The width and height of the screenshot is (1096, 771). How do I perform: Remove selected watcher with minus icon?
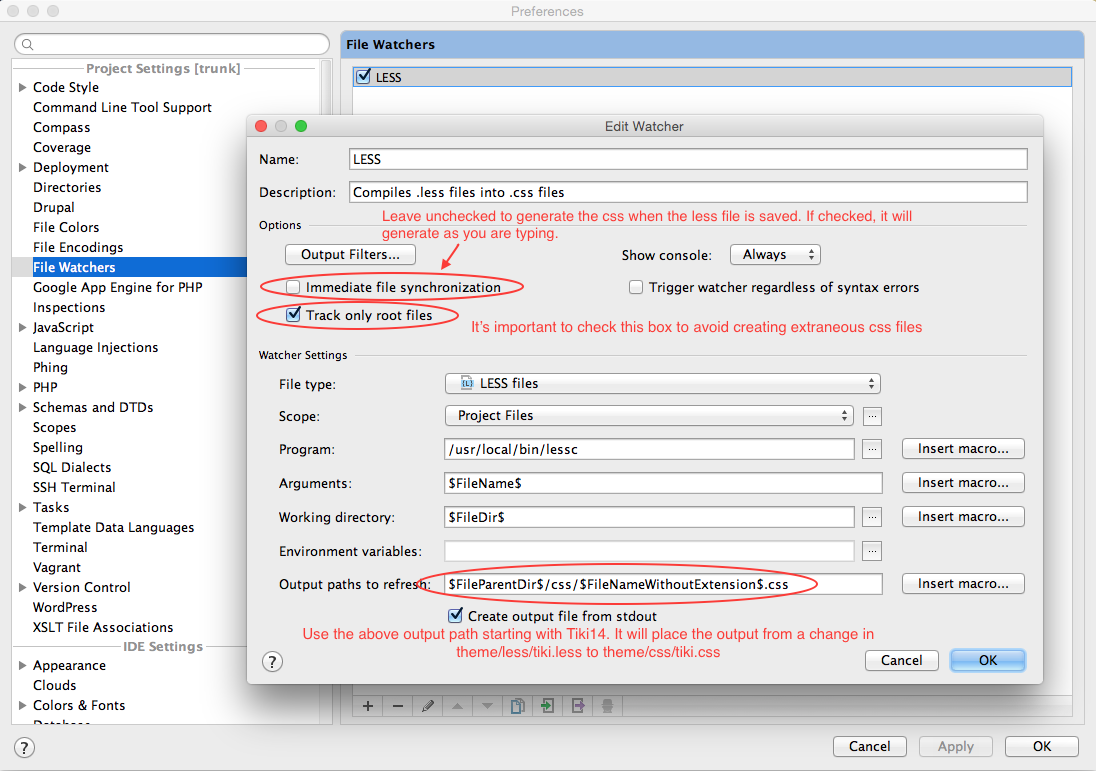[398, 706]
